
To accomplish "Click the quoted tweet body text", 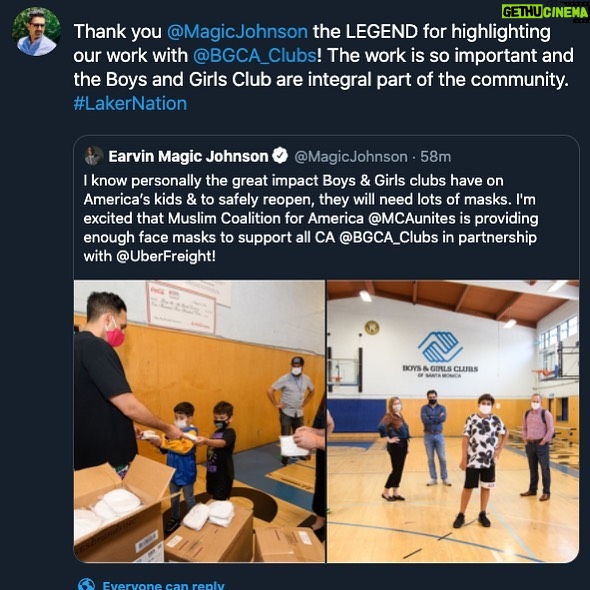I will click(311, 219).
